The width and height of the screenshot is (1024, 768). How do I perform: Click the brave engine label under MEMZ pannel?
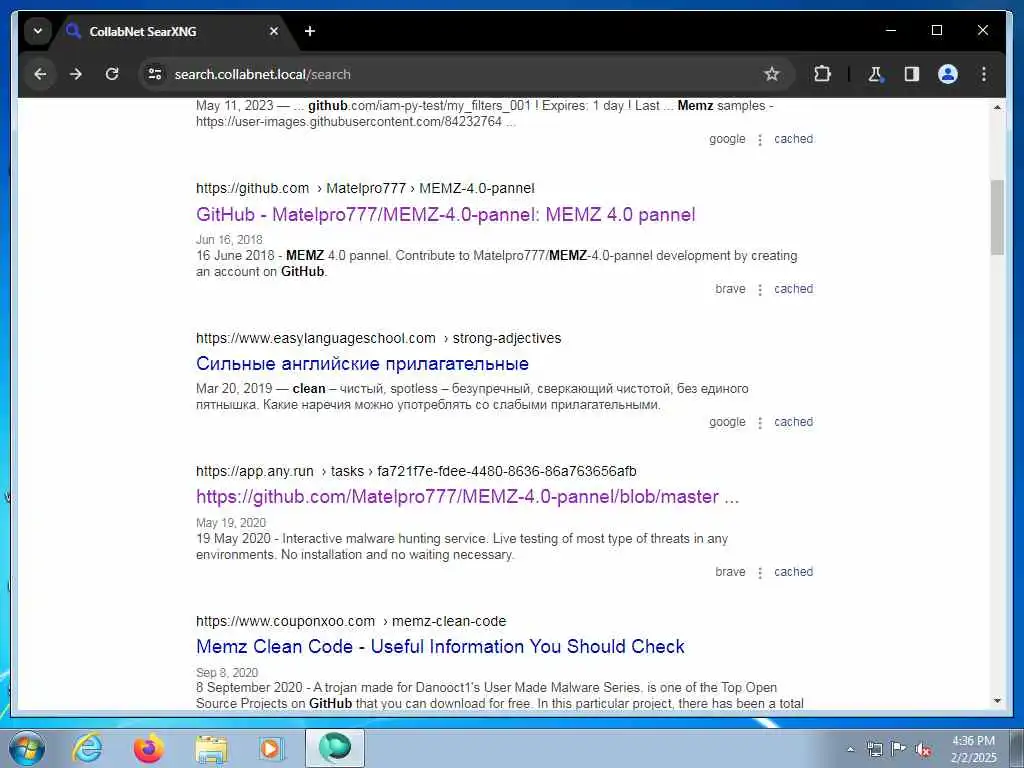[730, 289]
